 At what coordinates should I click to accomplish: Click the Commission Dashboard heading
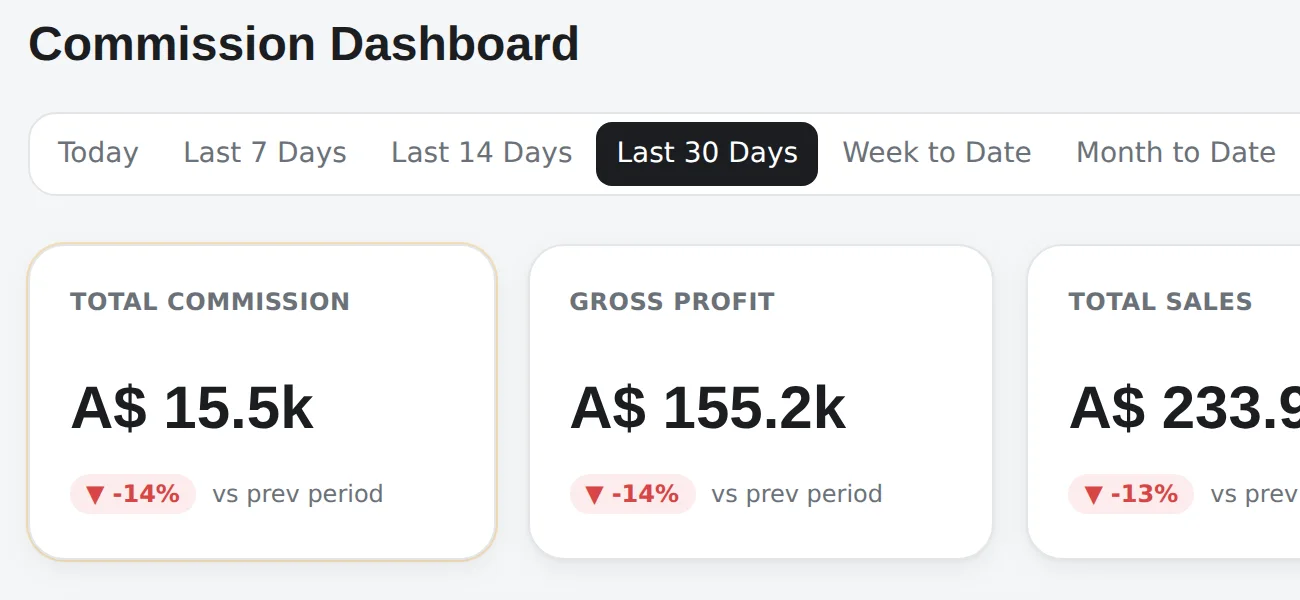304,45
